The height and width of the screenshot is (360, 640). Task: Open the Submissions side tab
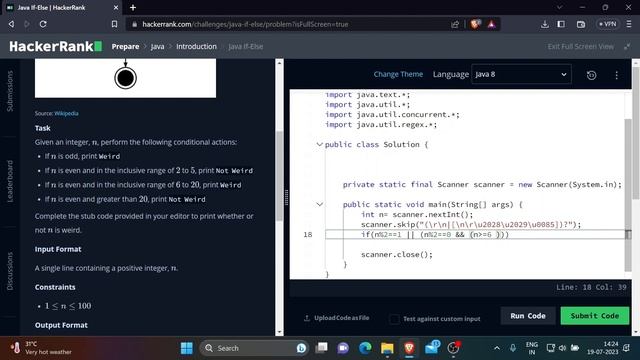pyautogui.click(x=10, y=91)
